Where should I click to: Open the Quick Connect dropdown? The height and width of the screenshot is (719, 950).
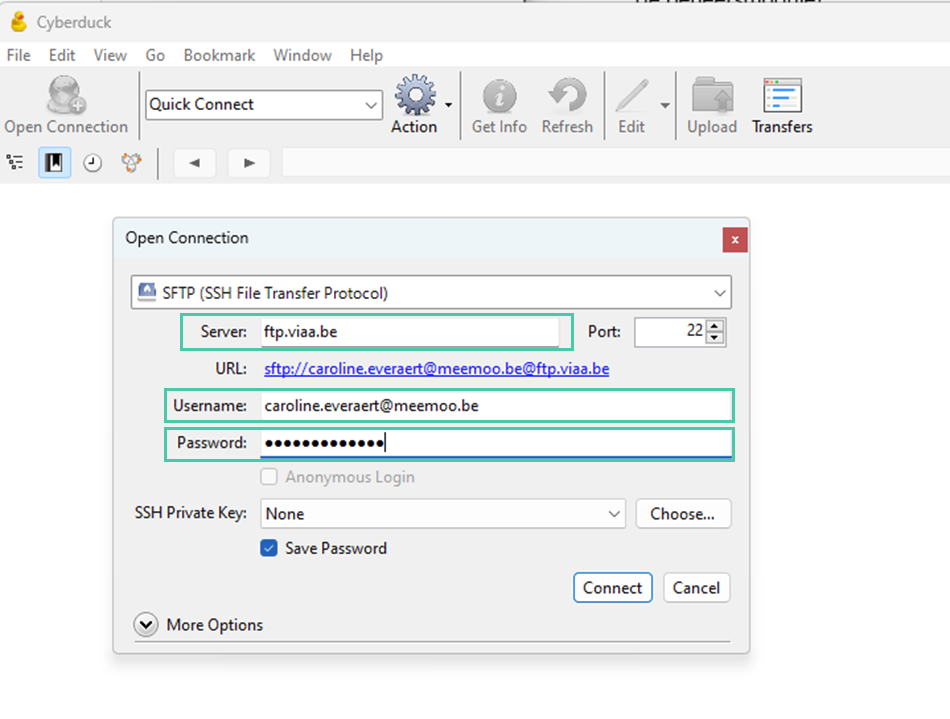pyautogui.click(x=371, y=105)
